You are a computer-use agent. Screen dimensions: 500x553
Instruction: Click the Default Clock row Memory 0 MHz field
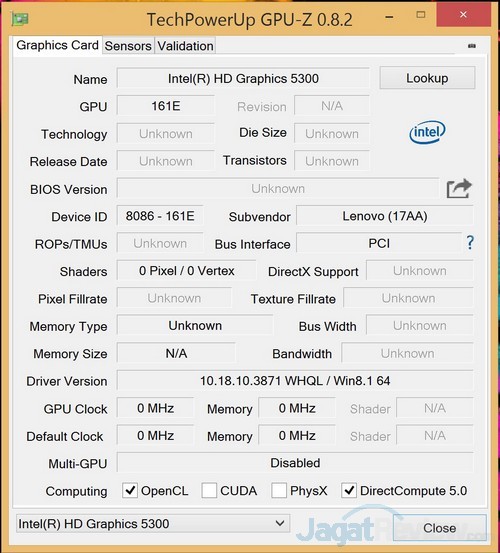click(x=297, y=436)
